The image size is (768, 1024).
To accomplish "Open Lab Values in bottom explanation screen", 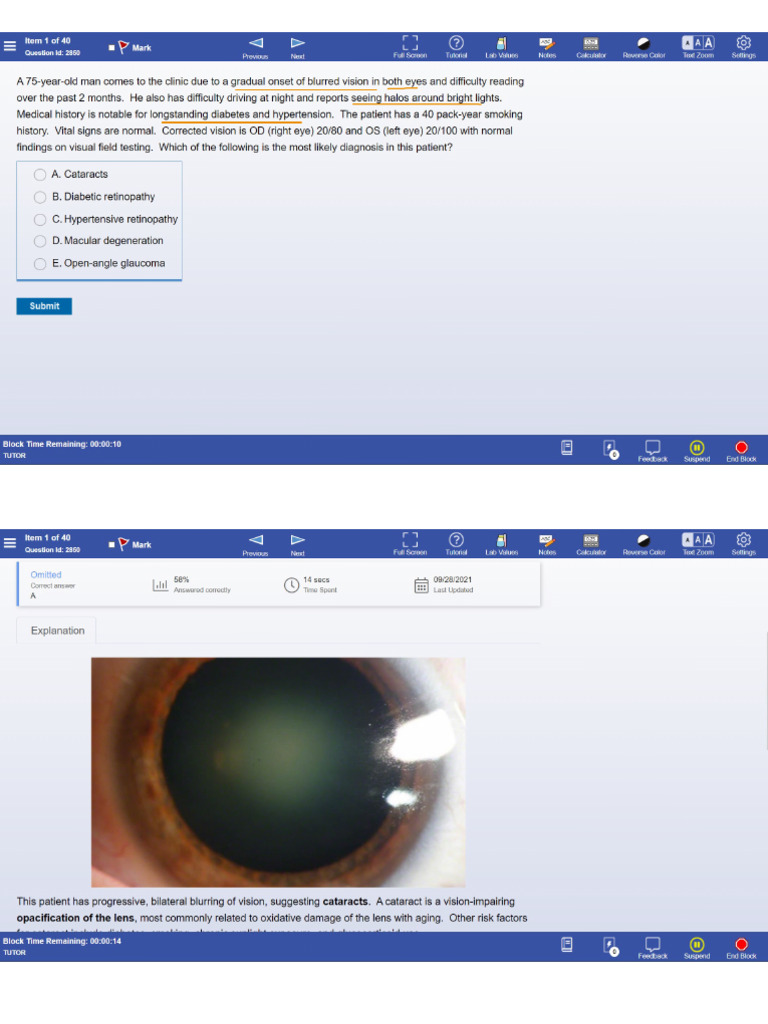I will pyautogui.click(x=502, y=544).
